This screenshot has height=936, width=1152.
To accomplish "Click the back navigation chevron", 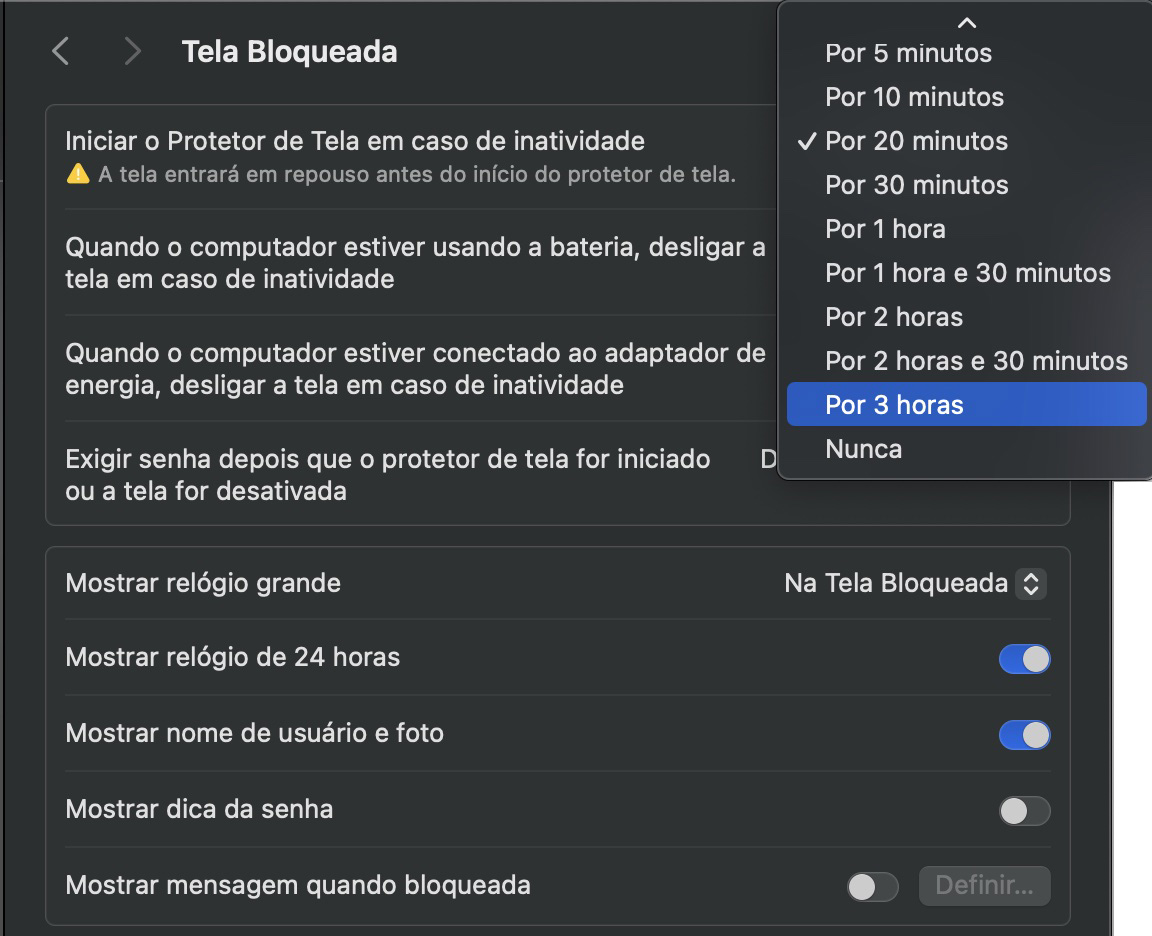I will click(60, 51).
